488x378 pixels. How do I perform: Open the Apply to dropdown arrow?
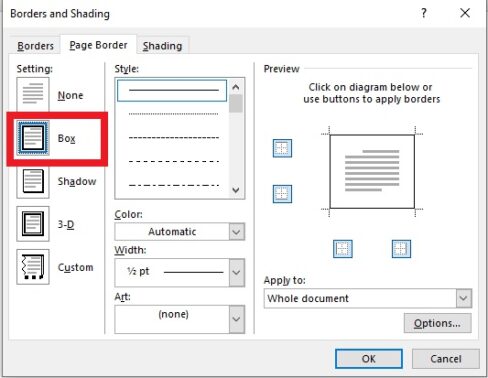(464, 298)
